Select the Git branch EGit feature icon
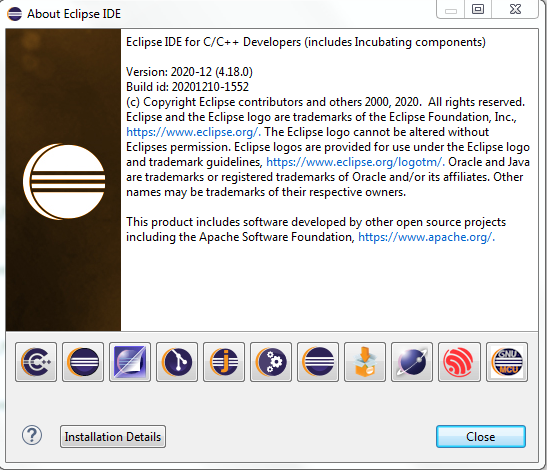Image resolution: width=547 pixels, height=470 pixels. (177, 362)
